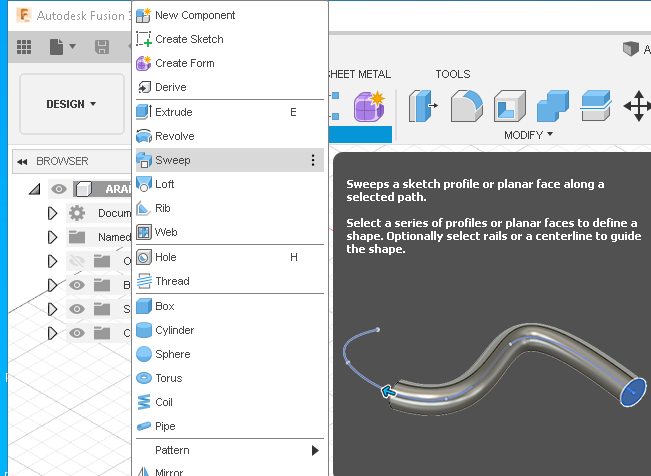The height and width of the screenshot is (476, 651).
Task: Select the root component cube icon
Action: pyautogui.click(x=83, y=189)
